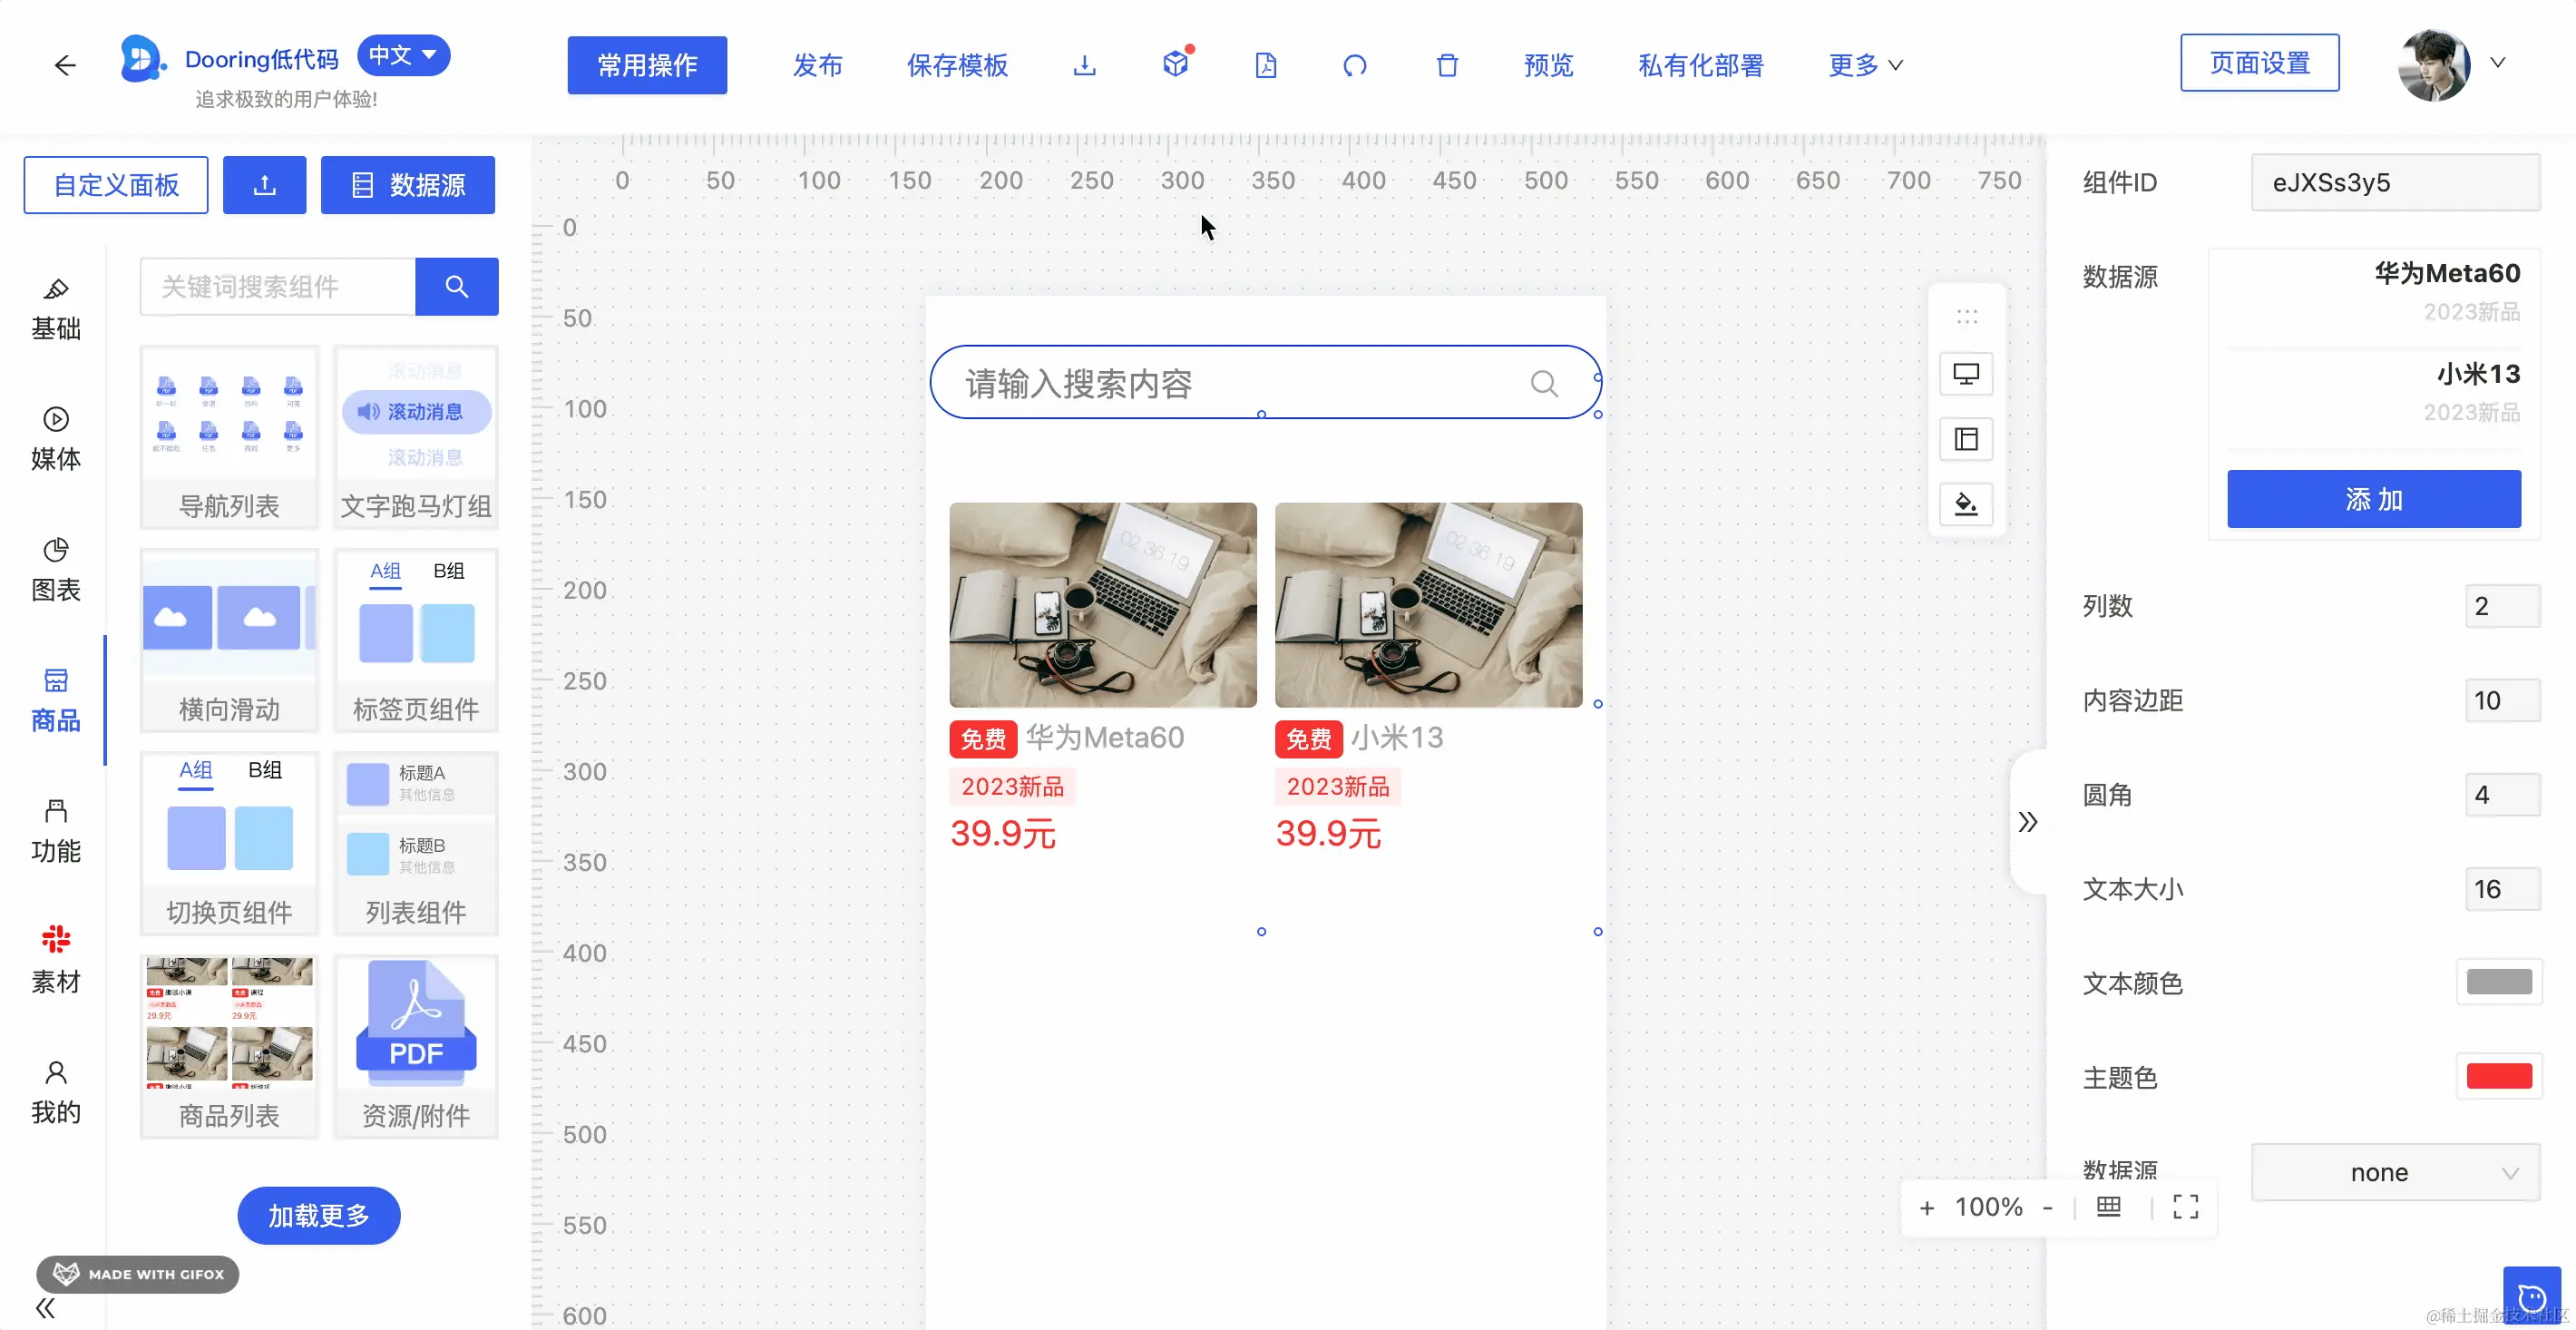Image resolution: width=2576 pixels, height=1330 pixels.
Task: Click the 加载更多 button
Action: [x=318, y=1215]
